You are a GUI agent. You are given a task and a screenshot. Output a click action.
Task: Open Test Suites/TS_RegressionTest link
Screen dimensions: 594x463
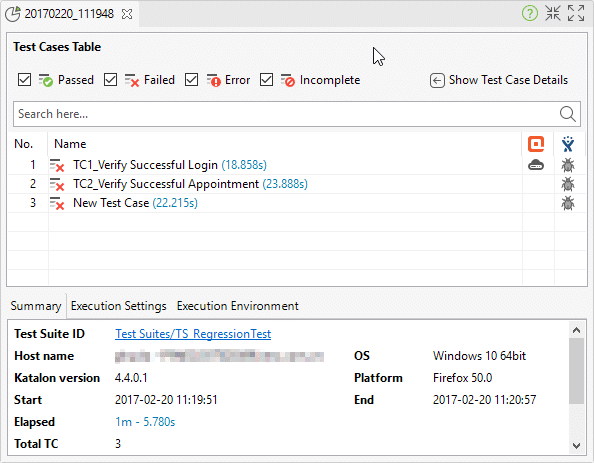(193, 334)
